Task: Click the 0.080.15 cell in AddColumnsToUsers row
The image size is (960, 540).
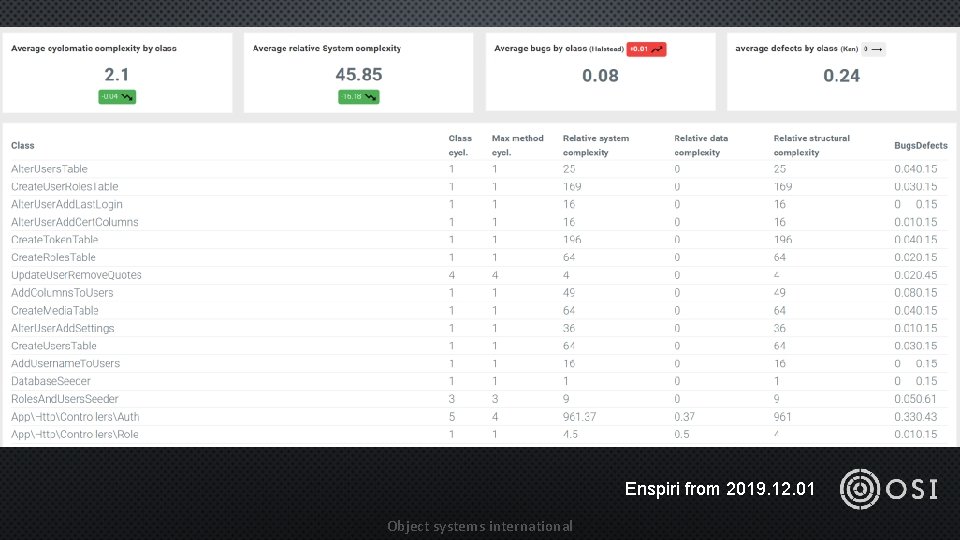Action: [x=915, y=293]
